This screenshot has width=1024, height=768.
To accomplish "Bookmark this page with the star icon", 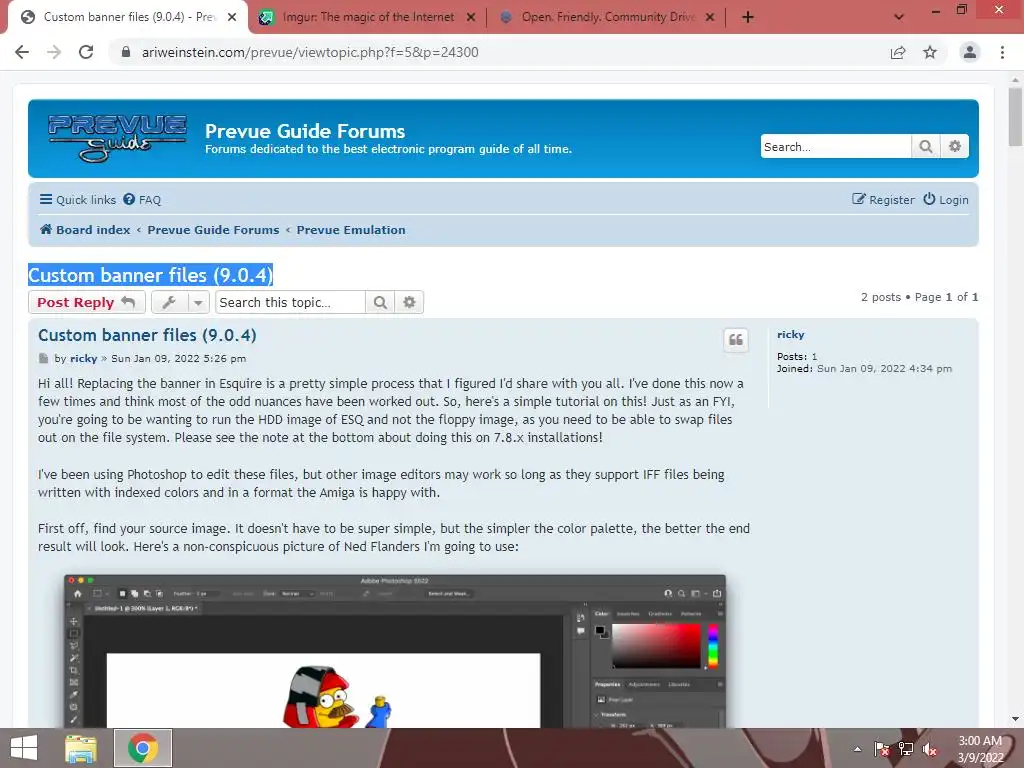I will (930, 52).
